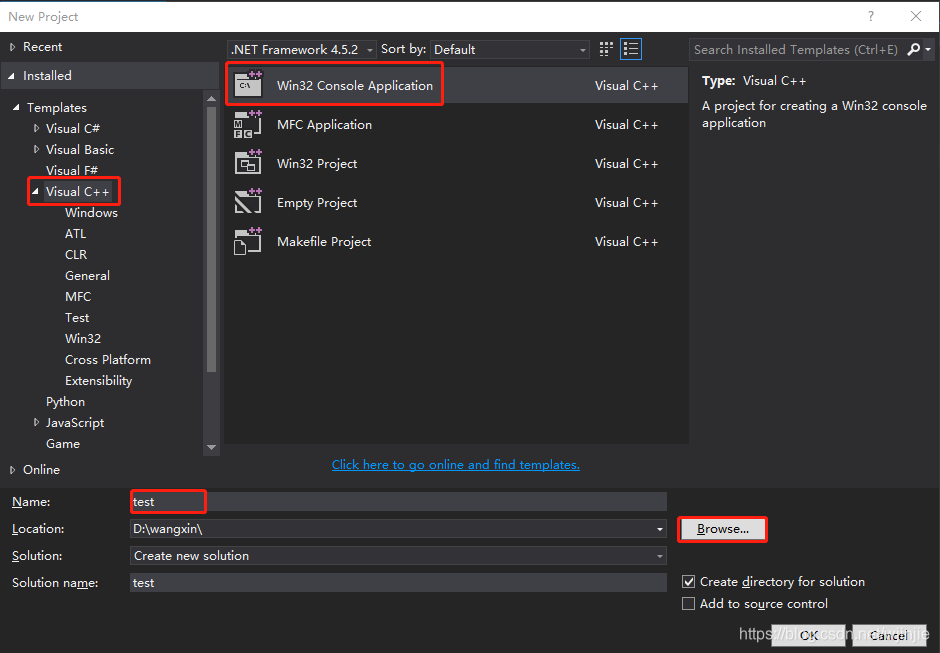Select the Game tree item

point(63,444)
